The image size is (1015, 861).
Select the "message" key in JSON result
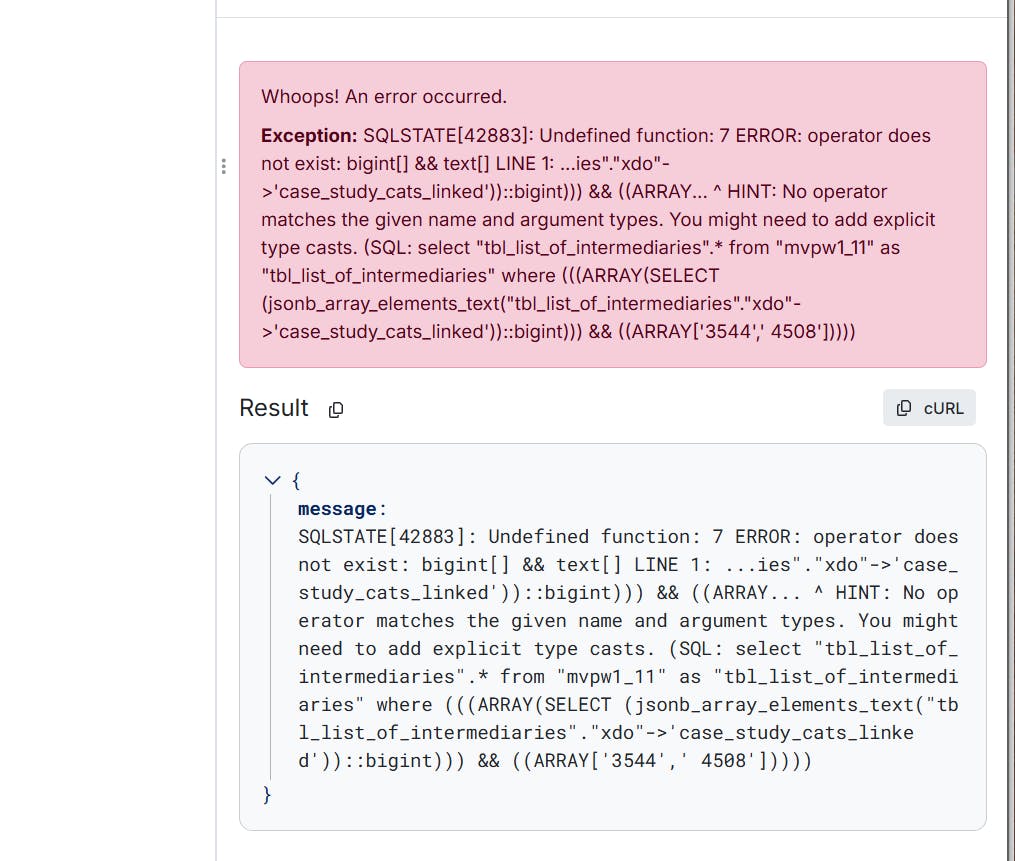coord(337,509)
